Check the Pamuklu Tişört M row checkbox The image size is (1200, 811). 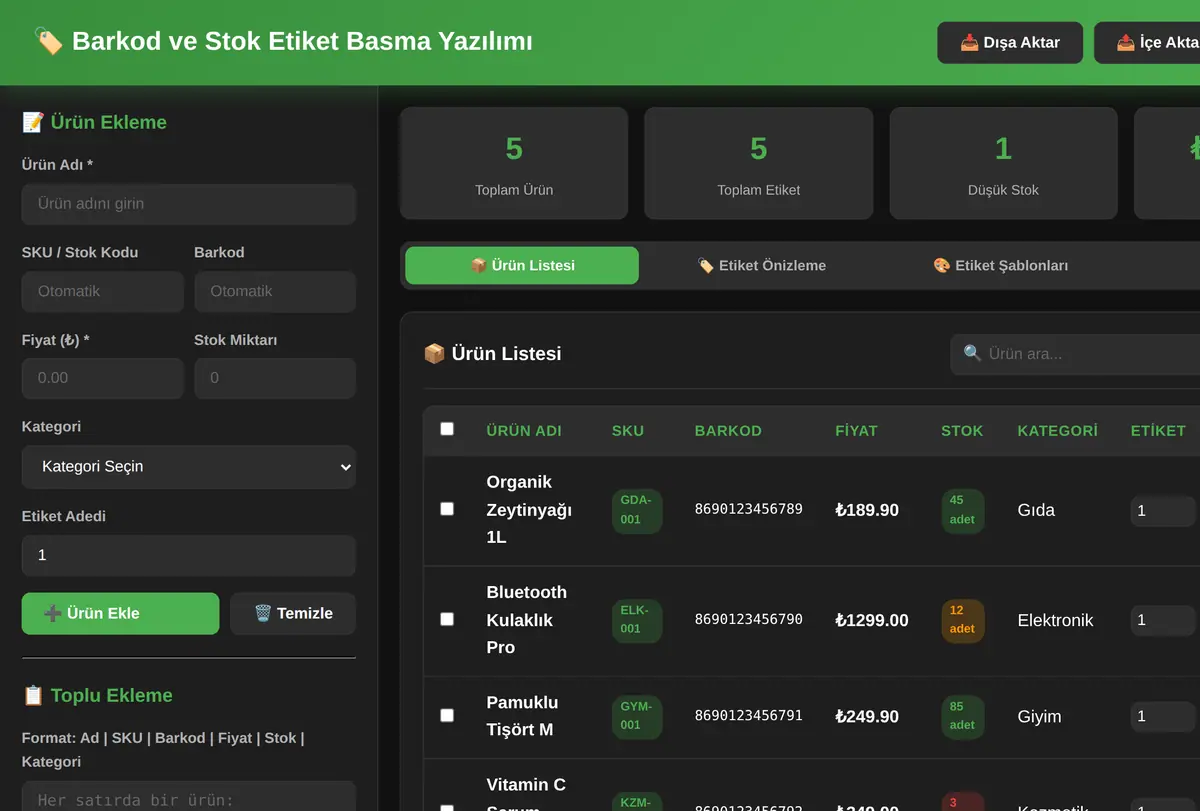(447, 715)
